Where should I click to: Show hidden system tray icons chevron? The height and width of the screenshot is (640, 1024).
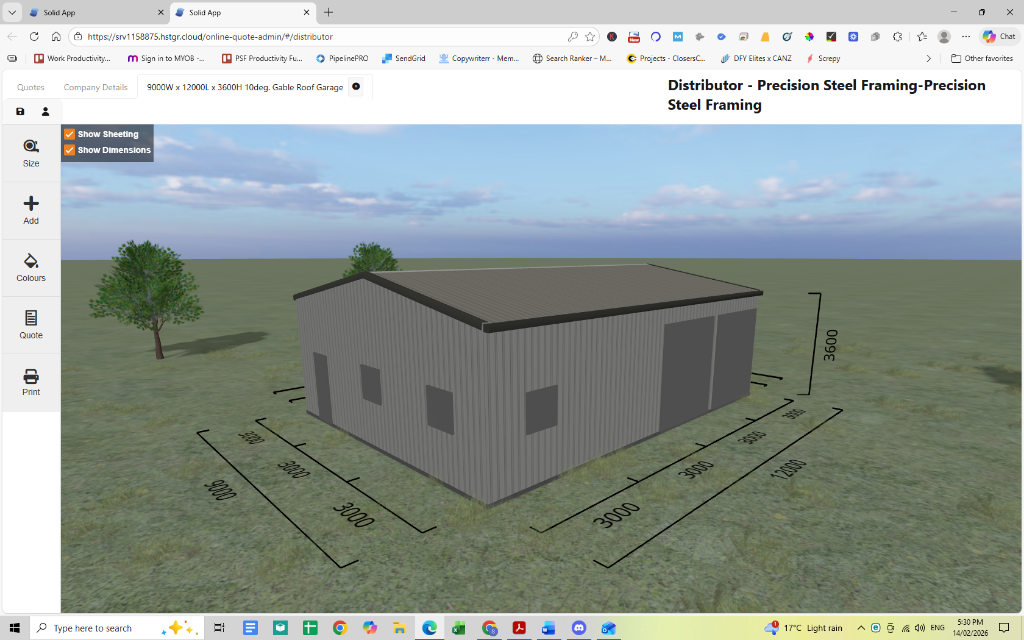point(861,628)
